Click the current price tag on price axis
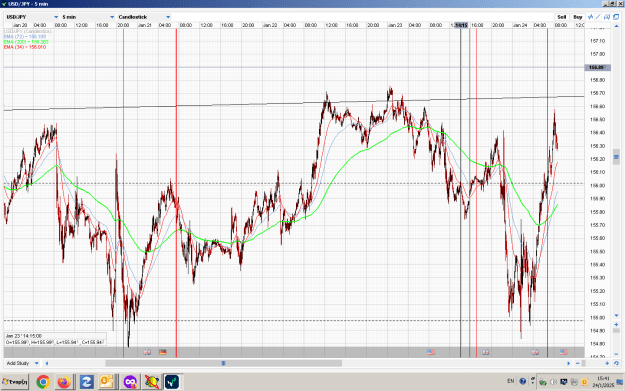 click(597, 67)
